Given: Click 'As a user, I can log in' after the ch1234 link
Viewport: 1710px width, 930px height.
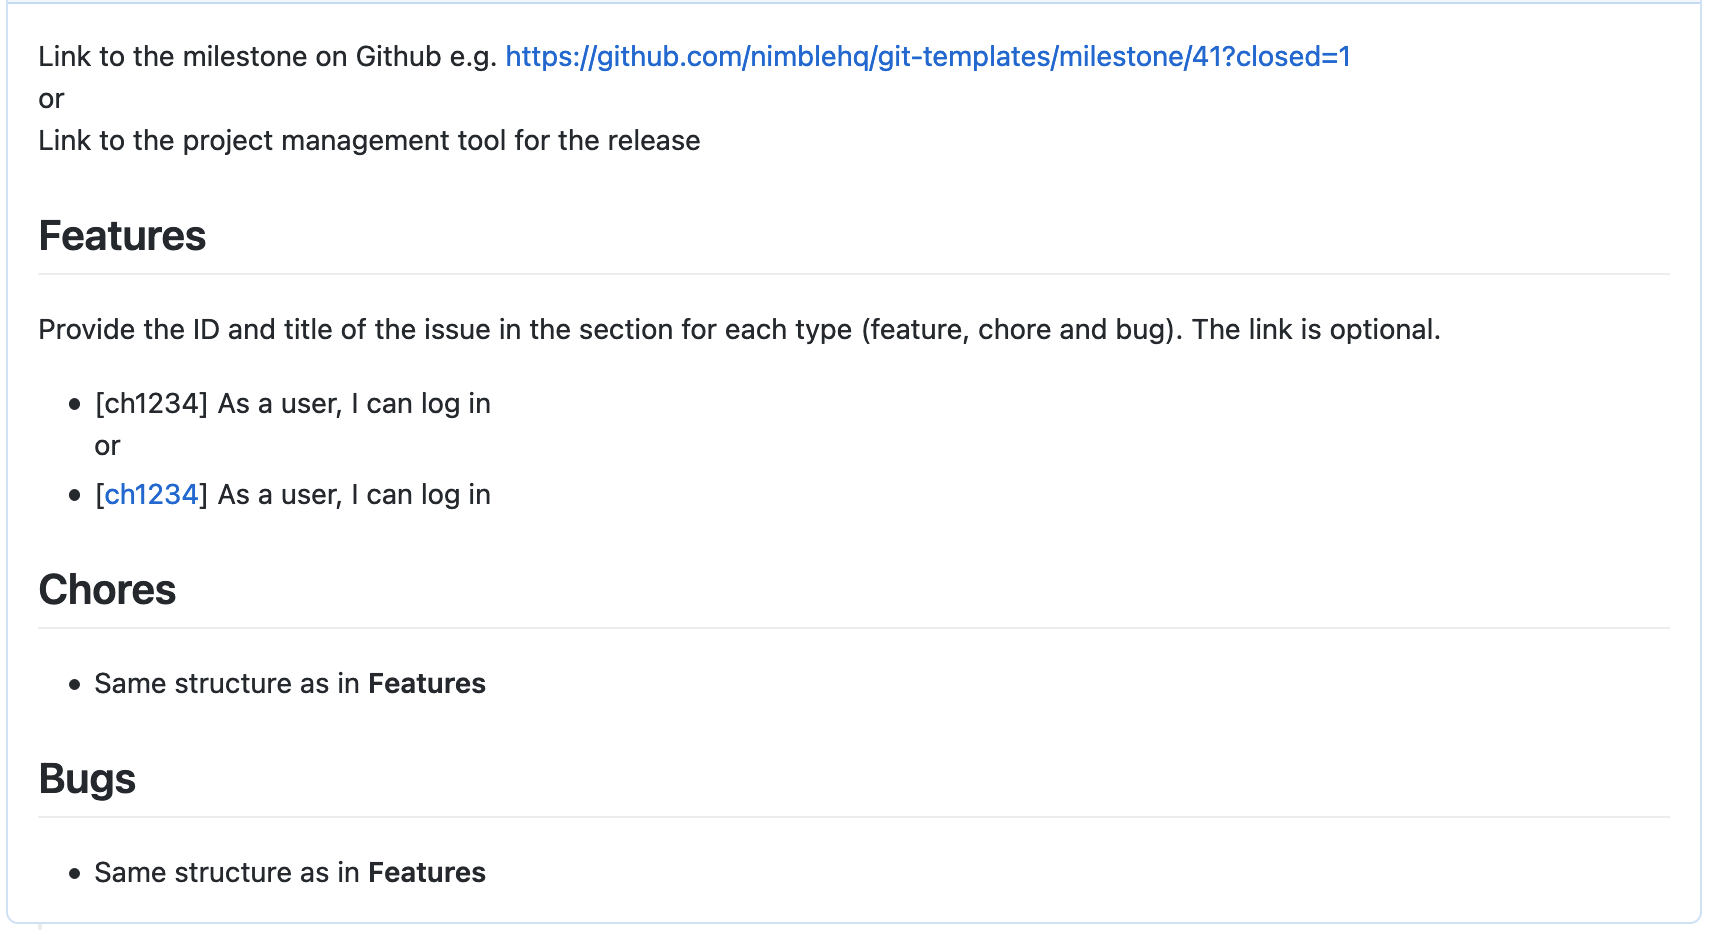Looking at the screenshot, I should (x=354, y=495).
